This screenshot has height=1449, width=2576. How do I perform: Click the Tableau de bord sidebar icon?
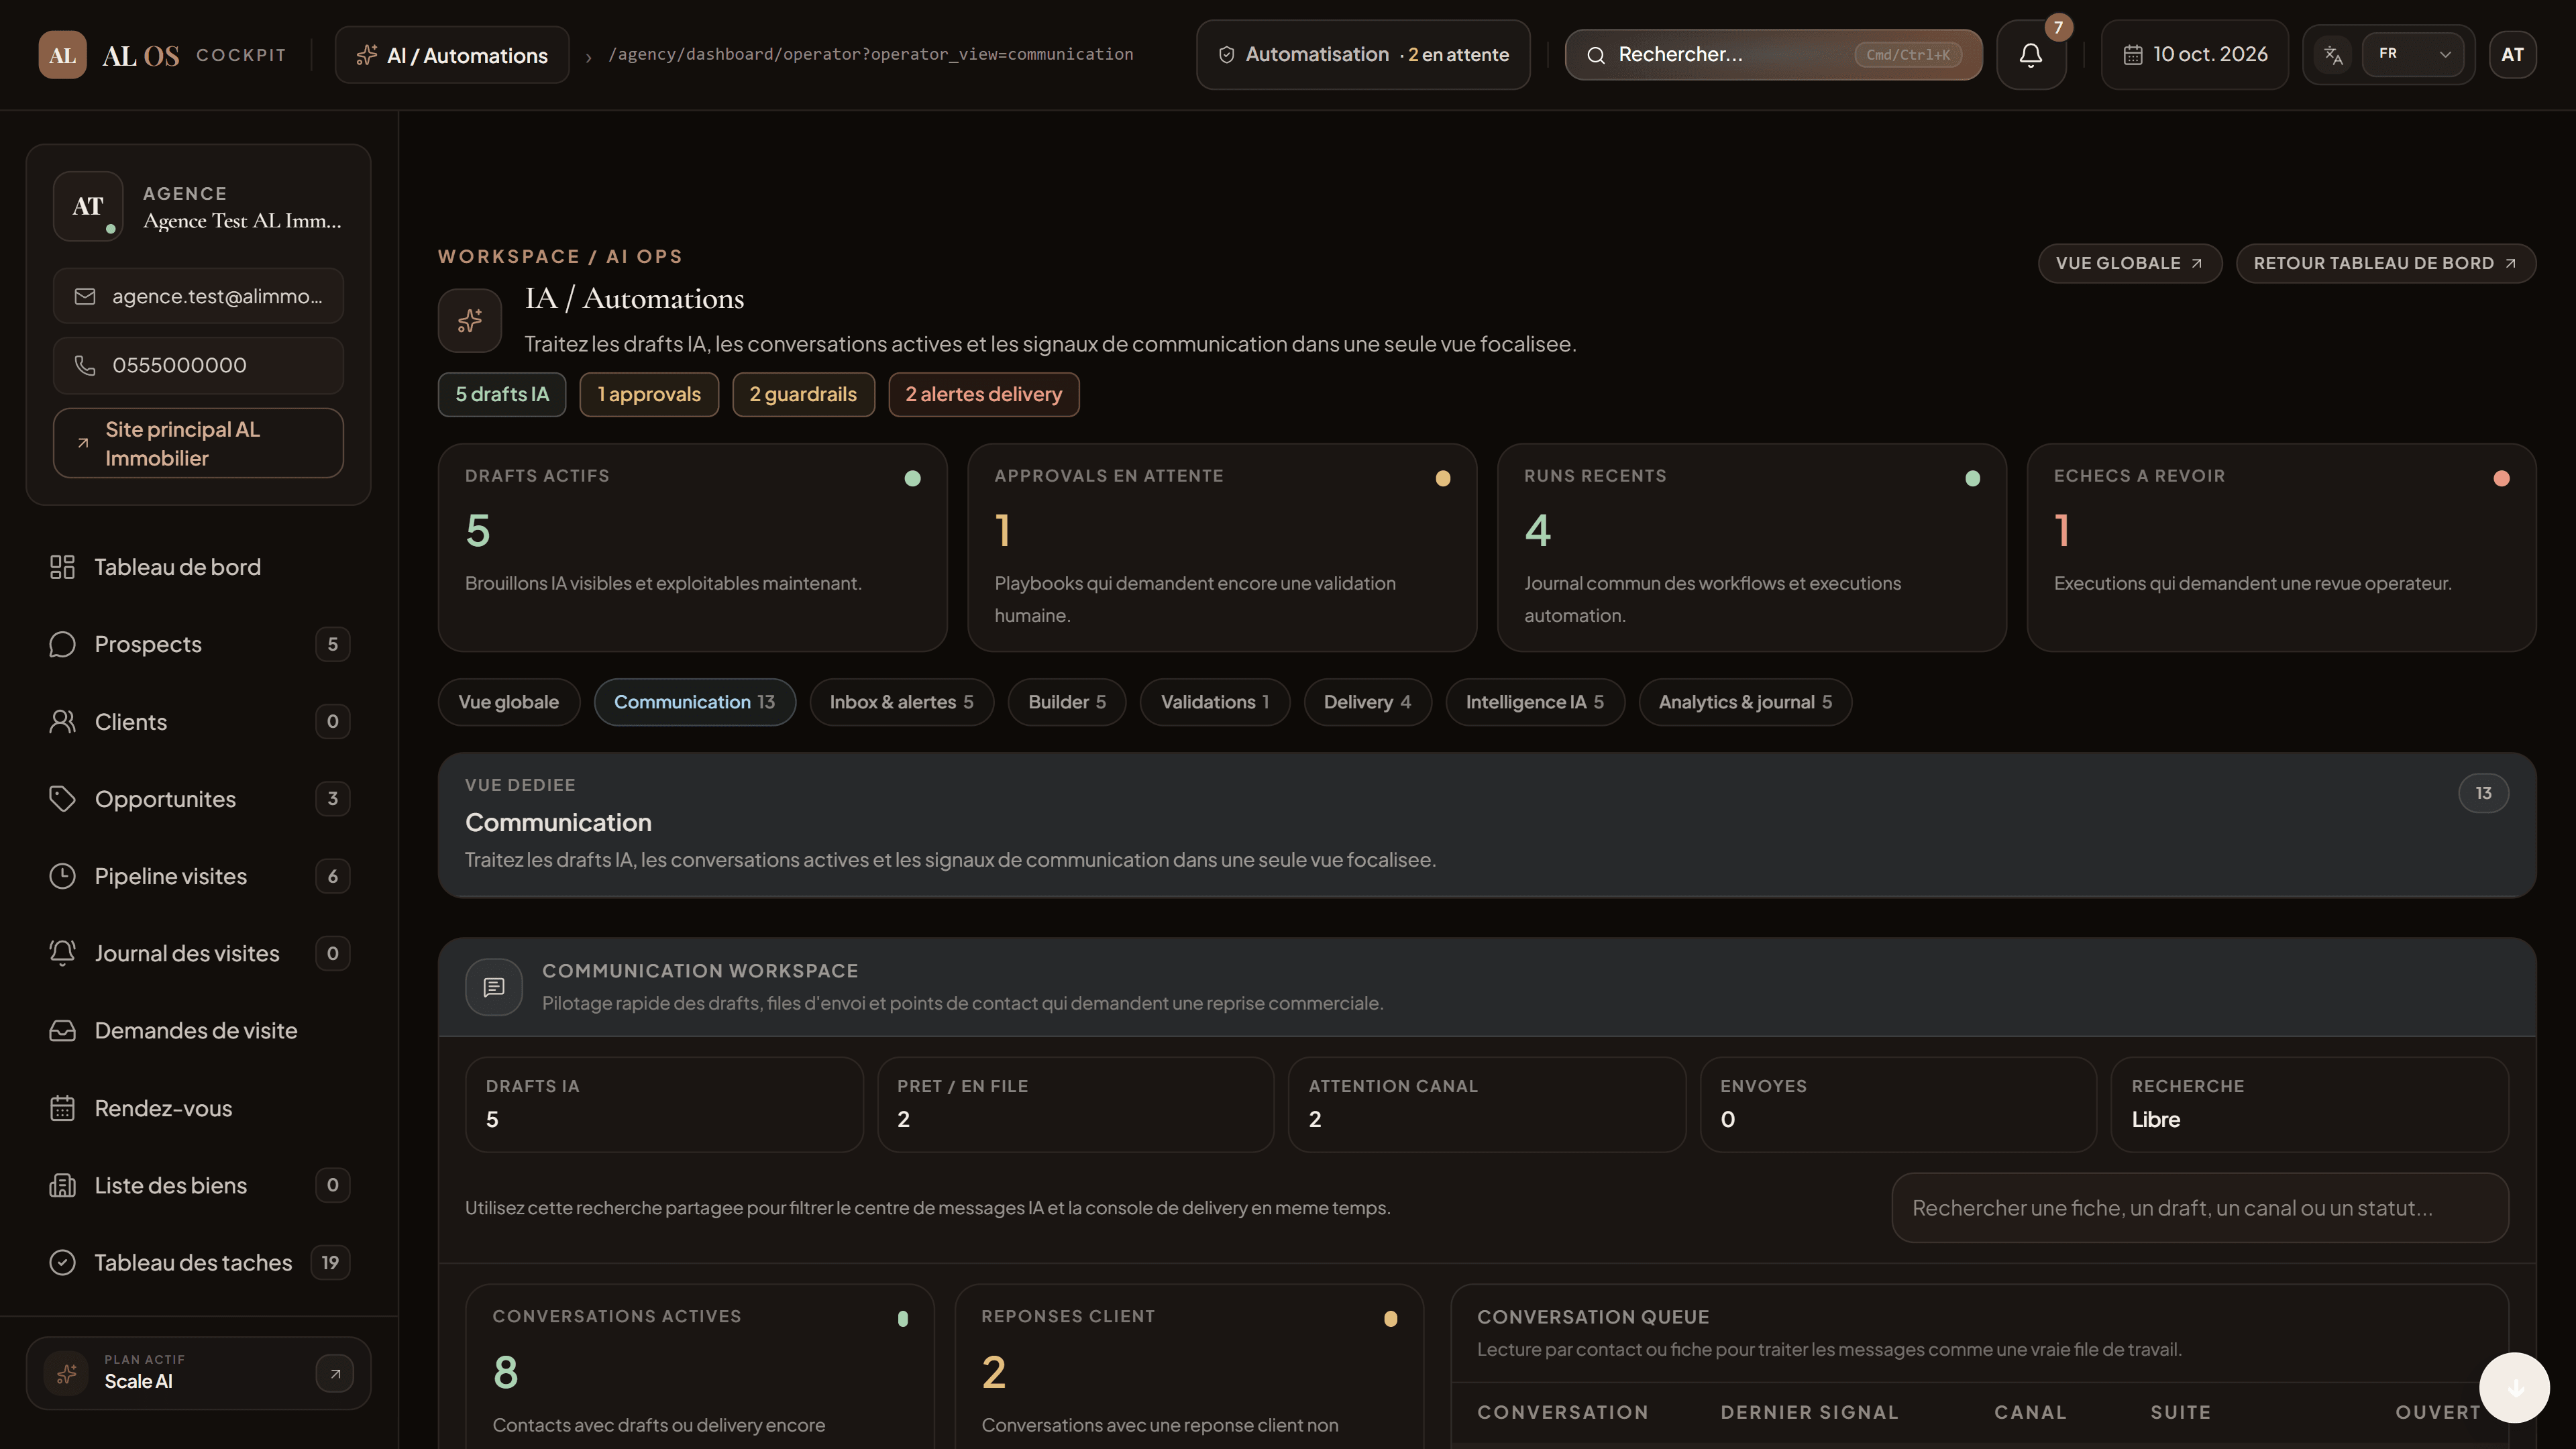point(62,567)
